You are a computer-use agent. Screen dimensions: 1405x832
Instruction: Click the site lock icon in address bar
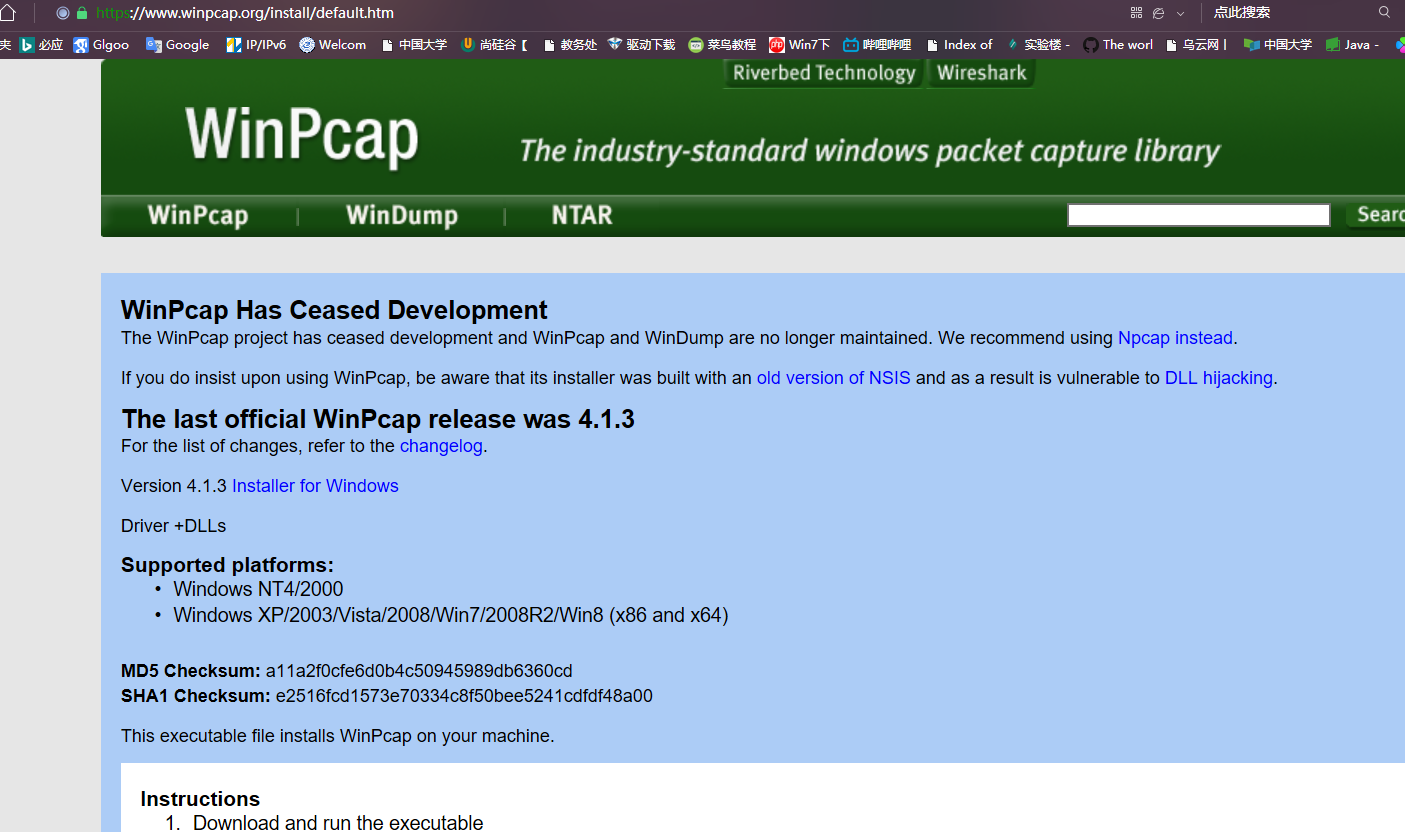point(80,13)
